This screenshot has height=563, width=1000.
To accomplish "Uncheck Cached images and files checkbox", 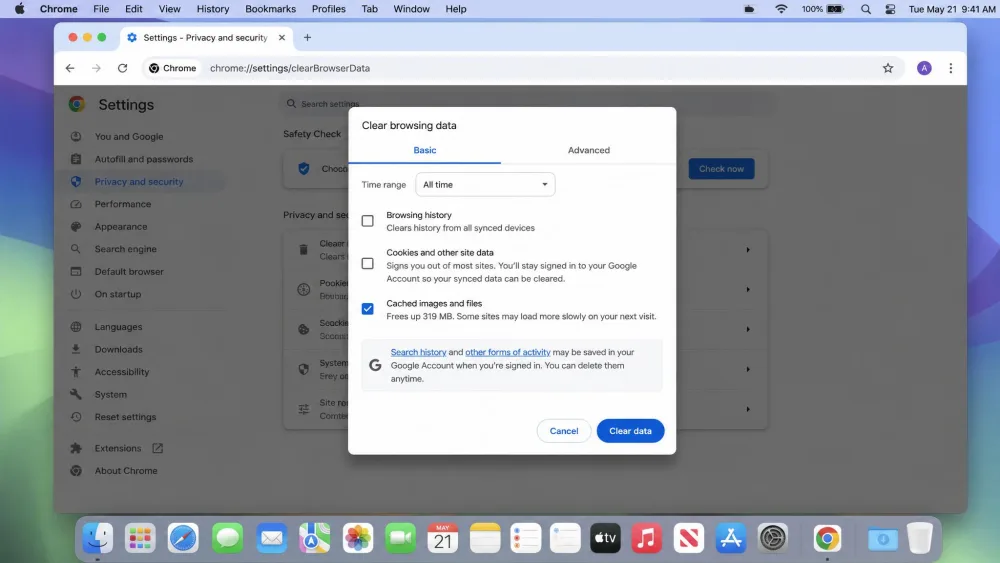I will coord(367,309).
